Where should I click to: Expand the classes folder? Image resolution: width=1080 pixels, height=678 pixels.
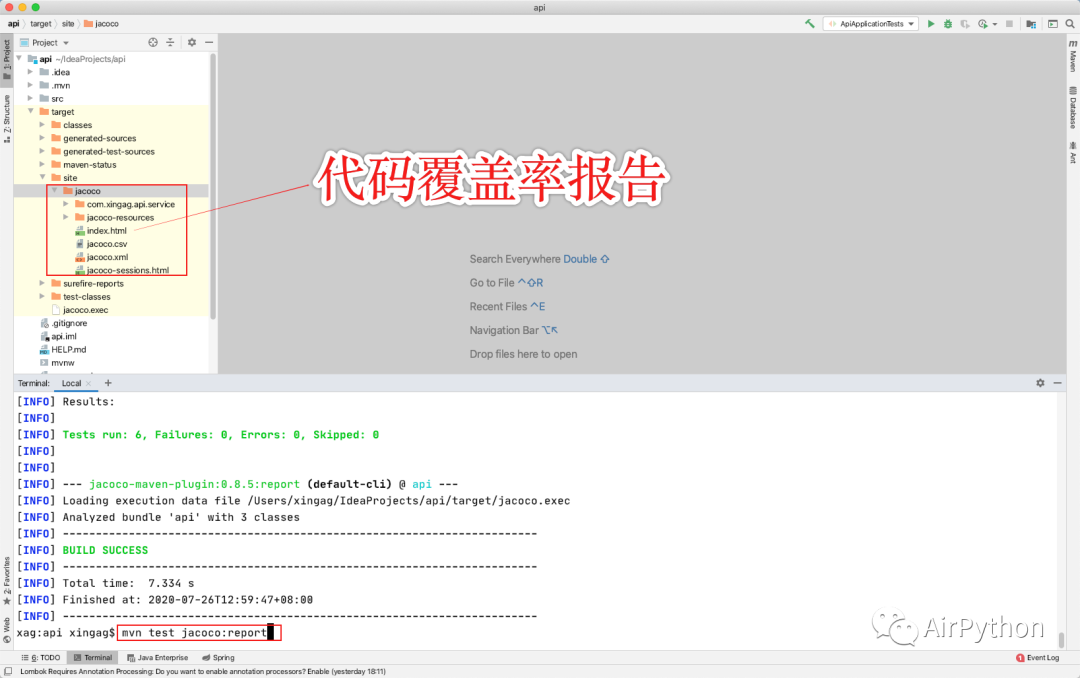click(x=42, y=125)
